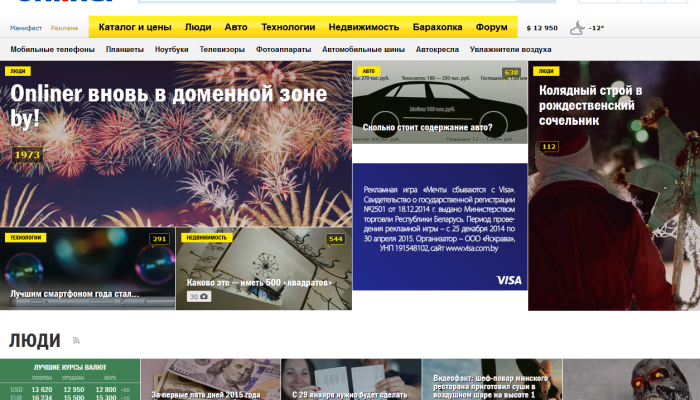Open article Лучшим смартфоном года стал...
This screenshot has height=400, width=700.
pyautogui.click(x=75, y=294)
